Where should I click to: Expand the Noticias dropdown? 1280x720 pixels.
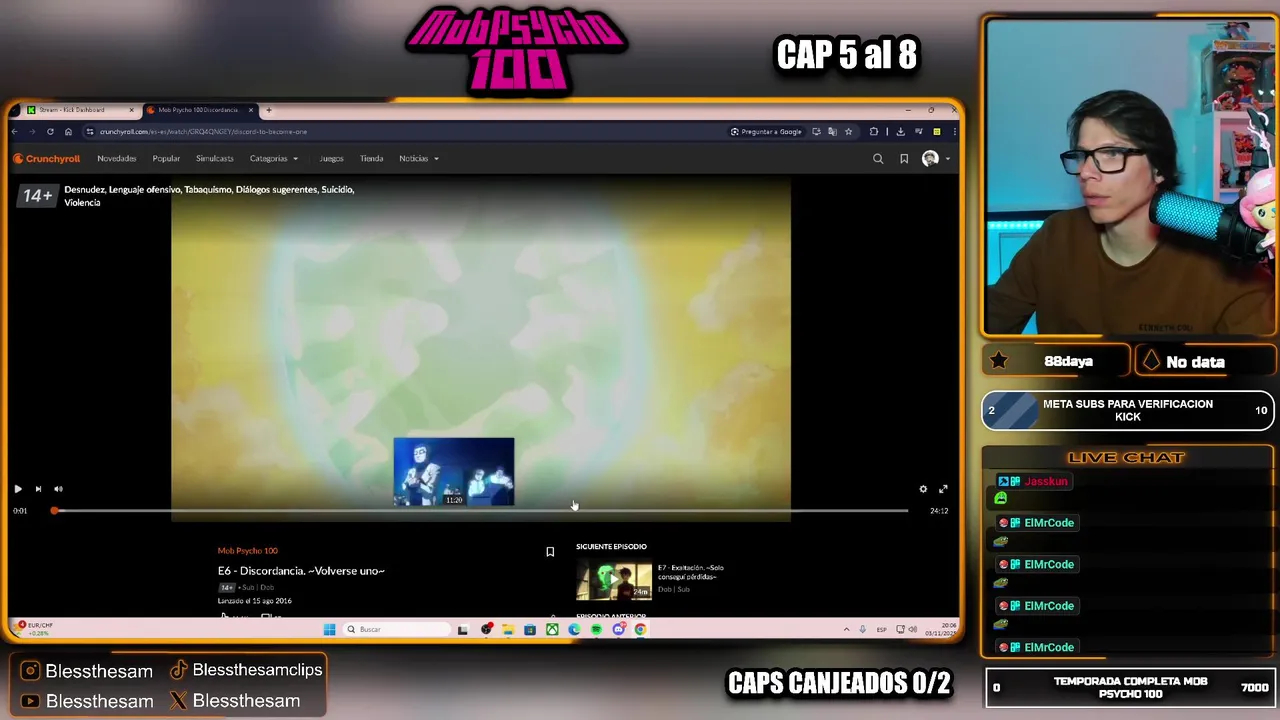click(419, 158)
